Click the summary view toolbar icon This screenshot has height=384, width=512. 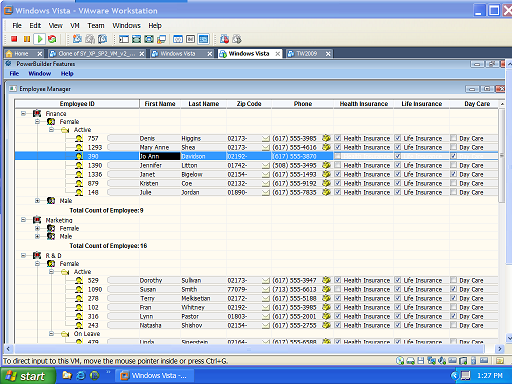(178, 39)
